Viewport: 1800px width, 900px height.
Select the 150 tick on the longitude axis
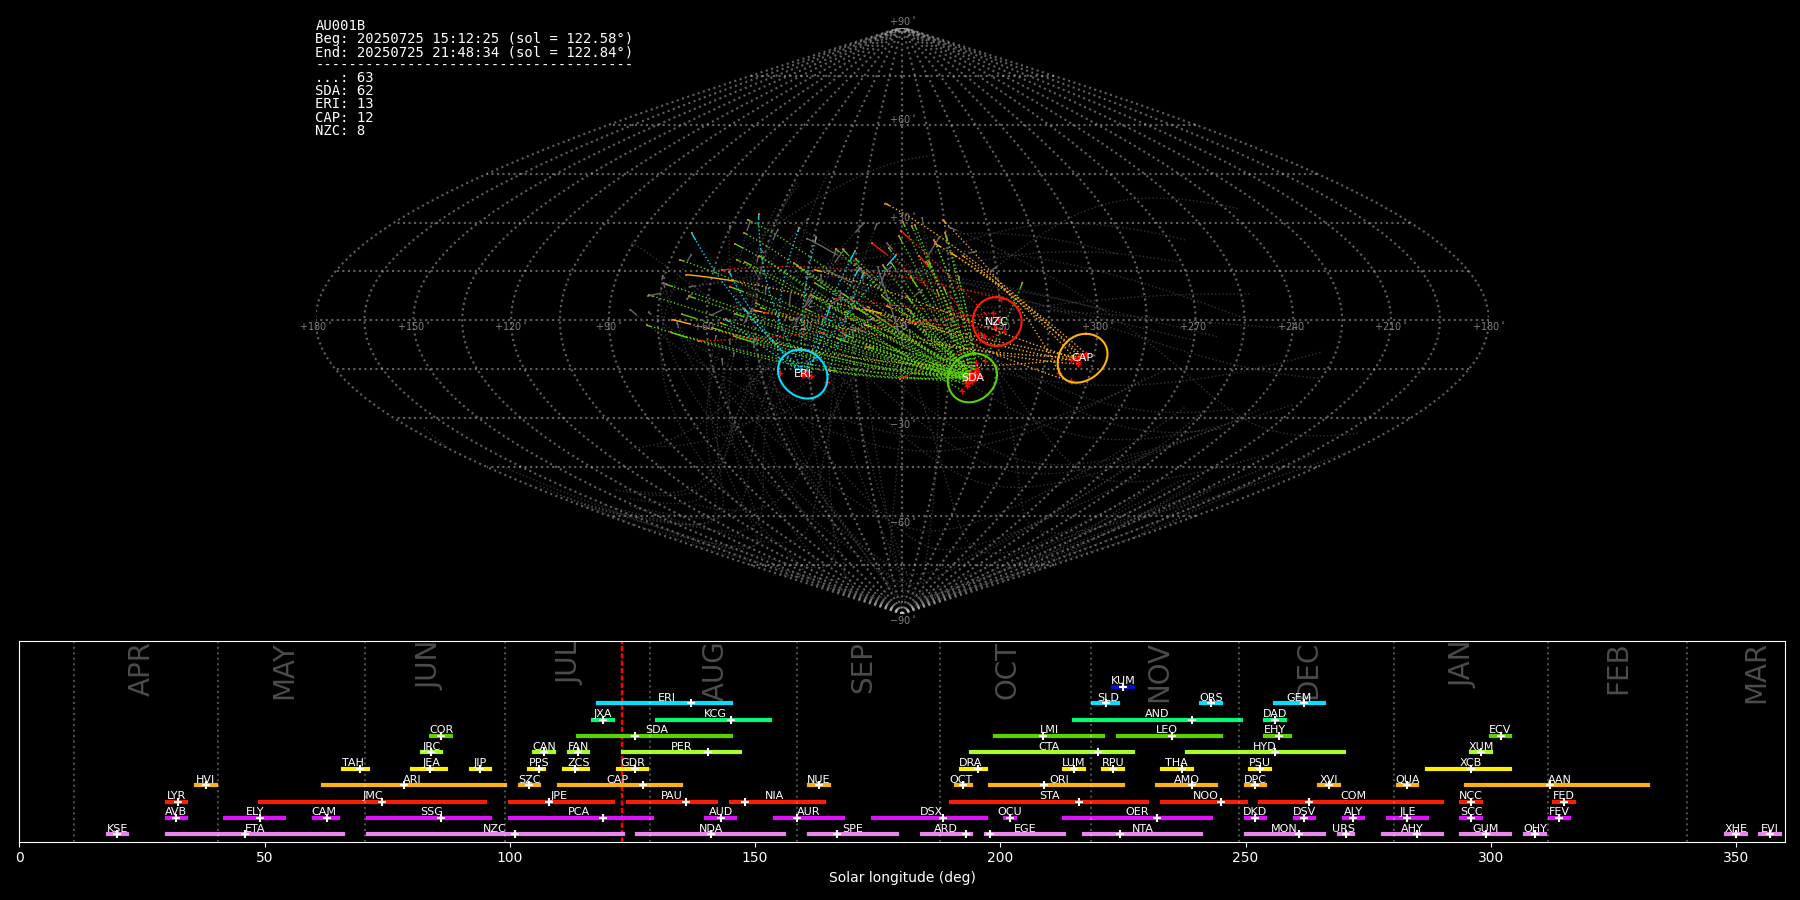[755, 857]
